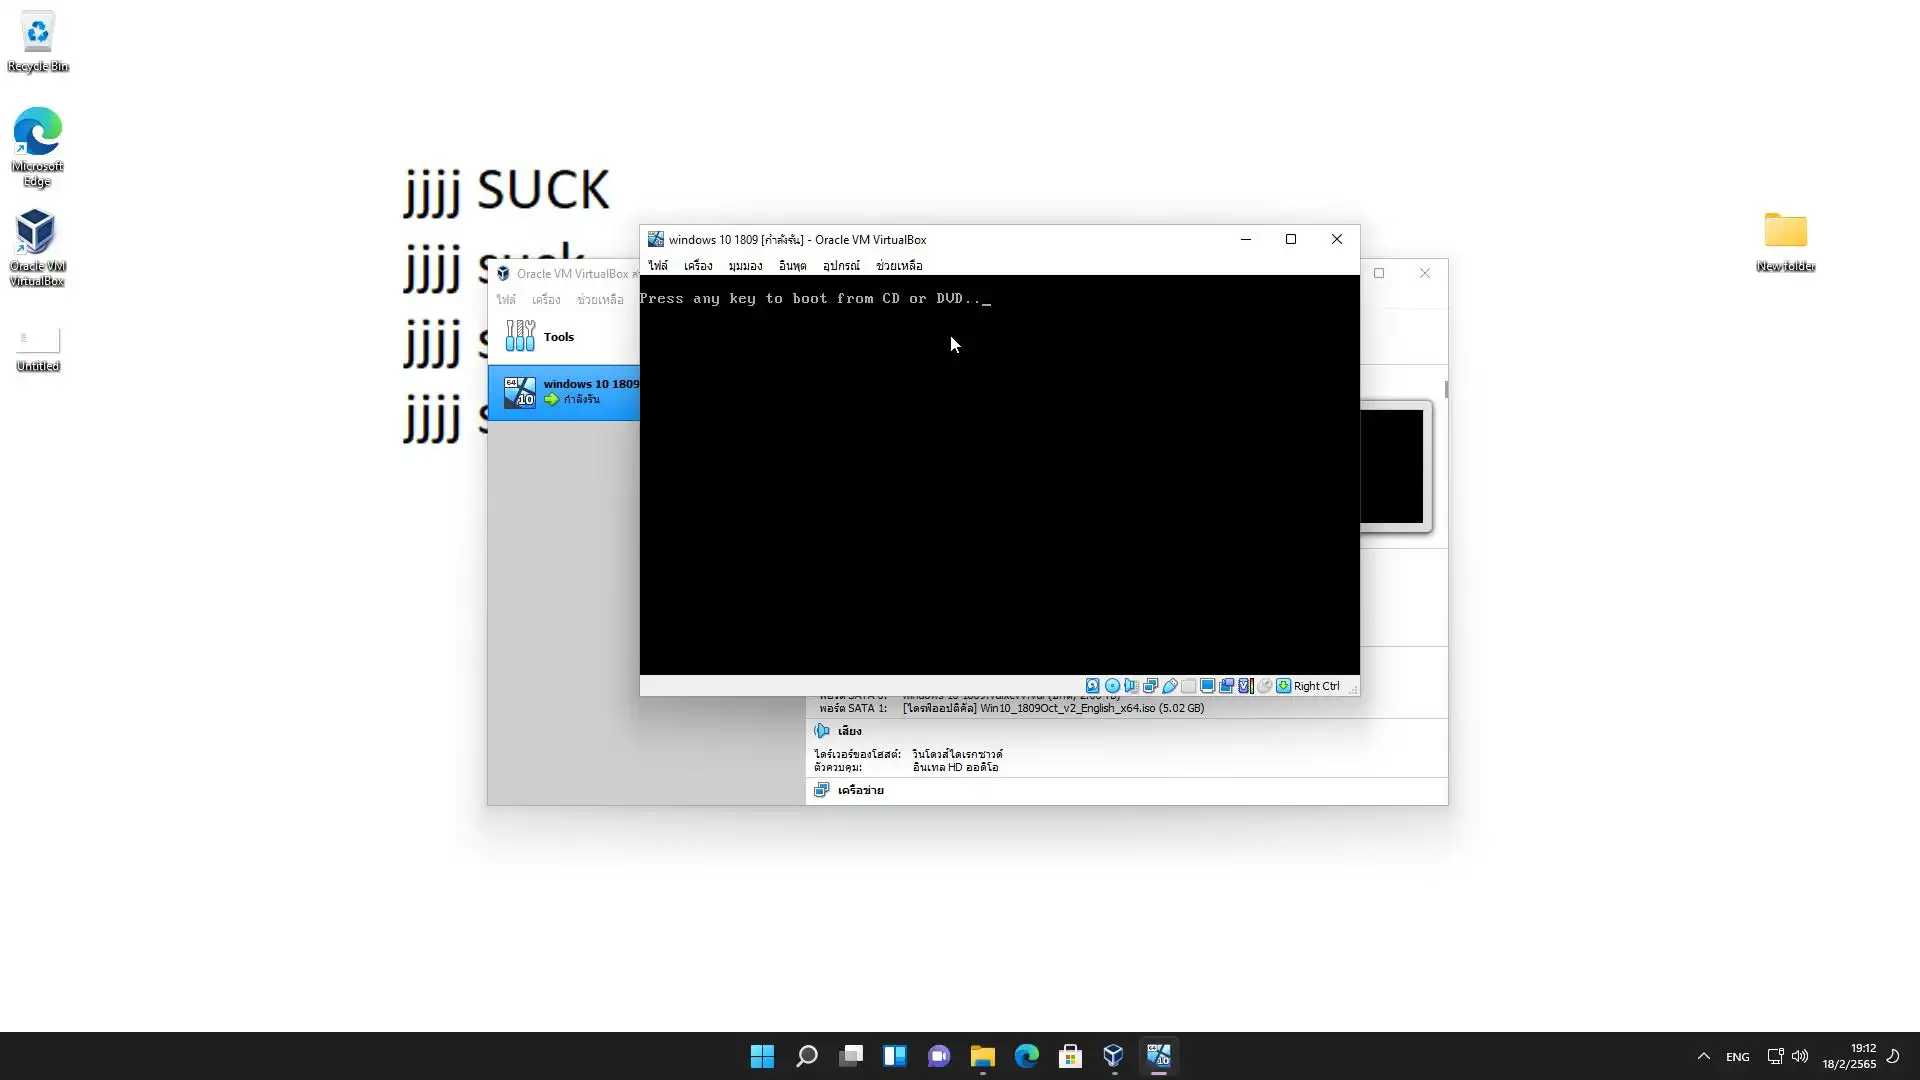
Task: Open the อุปกรณ์ menu in VM window
Action: tap(841, 266)
